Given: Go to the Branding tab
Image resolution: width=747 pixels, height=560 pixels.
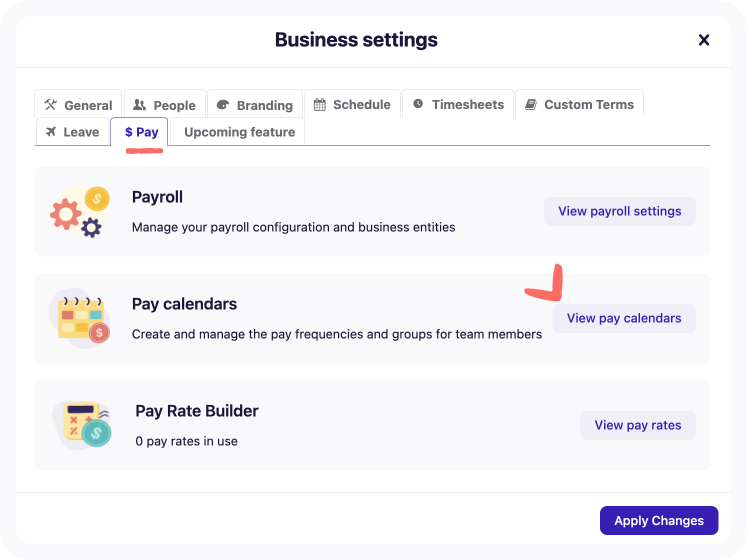Looking at the screenshot, I should tap(255, 105).
